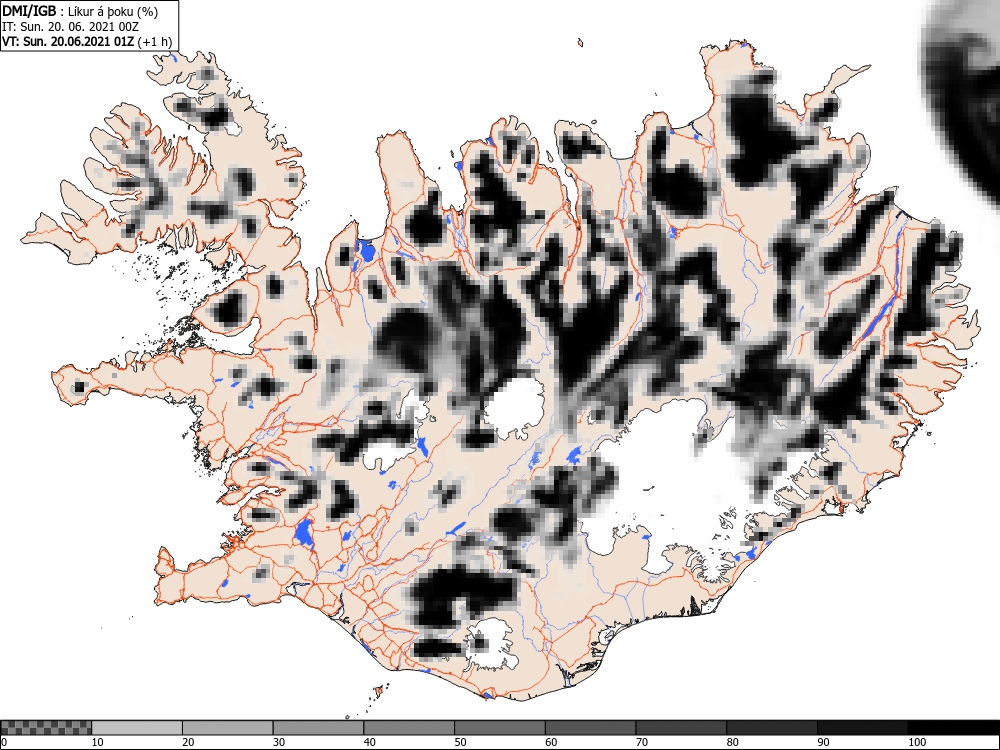This screenshot has height=750, width=1000.
Task: Click the 60–70 percent legend swatch
Action: coord(590,728)
